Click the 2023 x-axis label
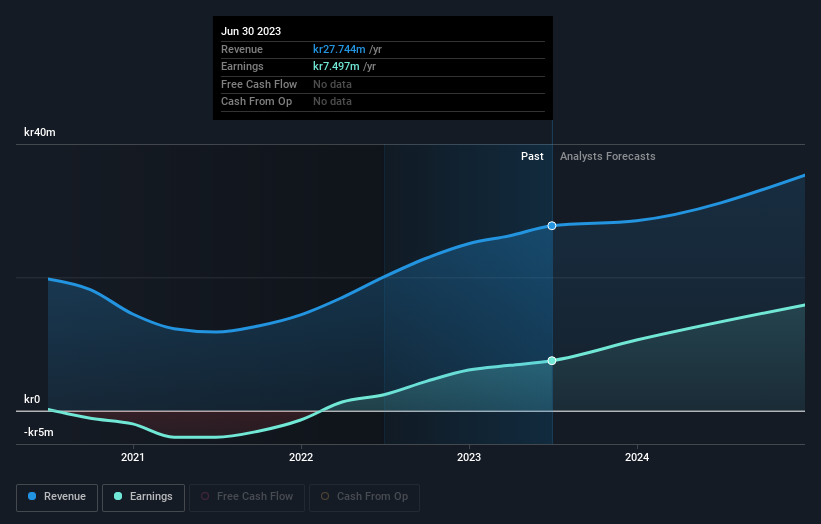 pyautogui.click(x=469, y=458)
